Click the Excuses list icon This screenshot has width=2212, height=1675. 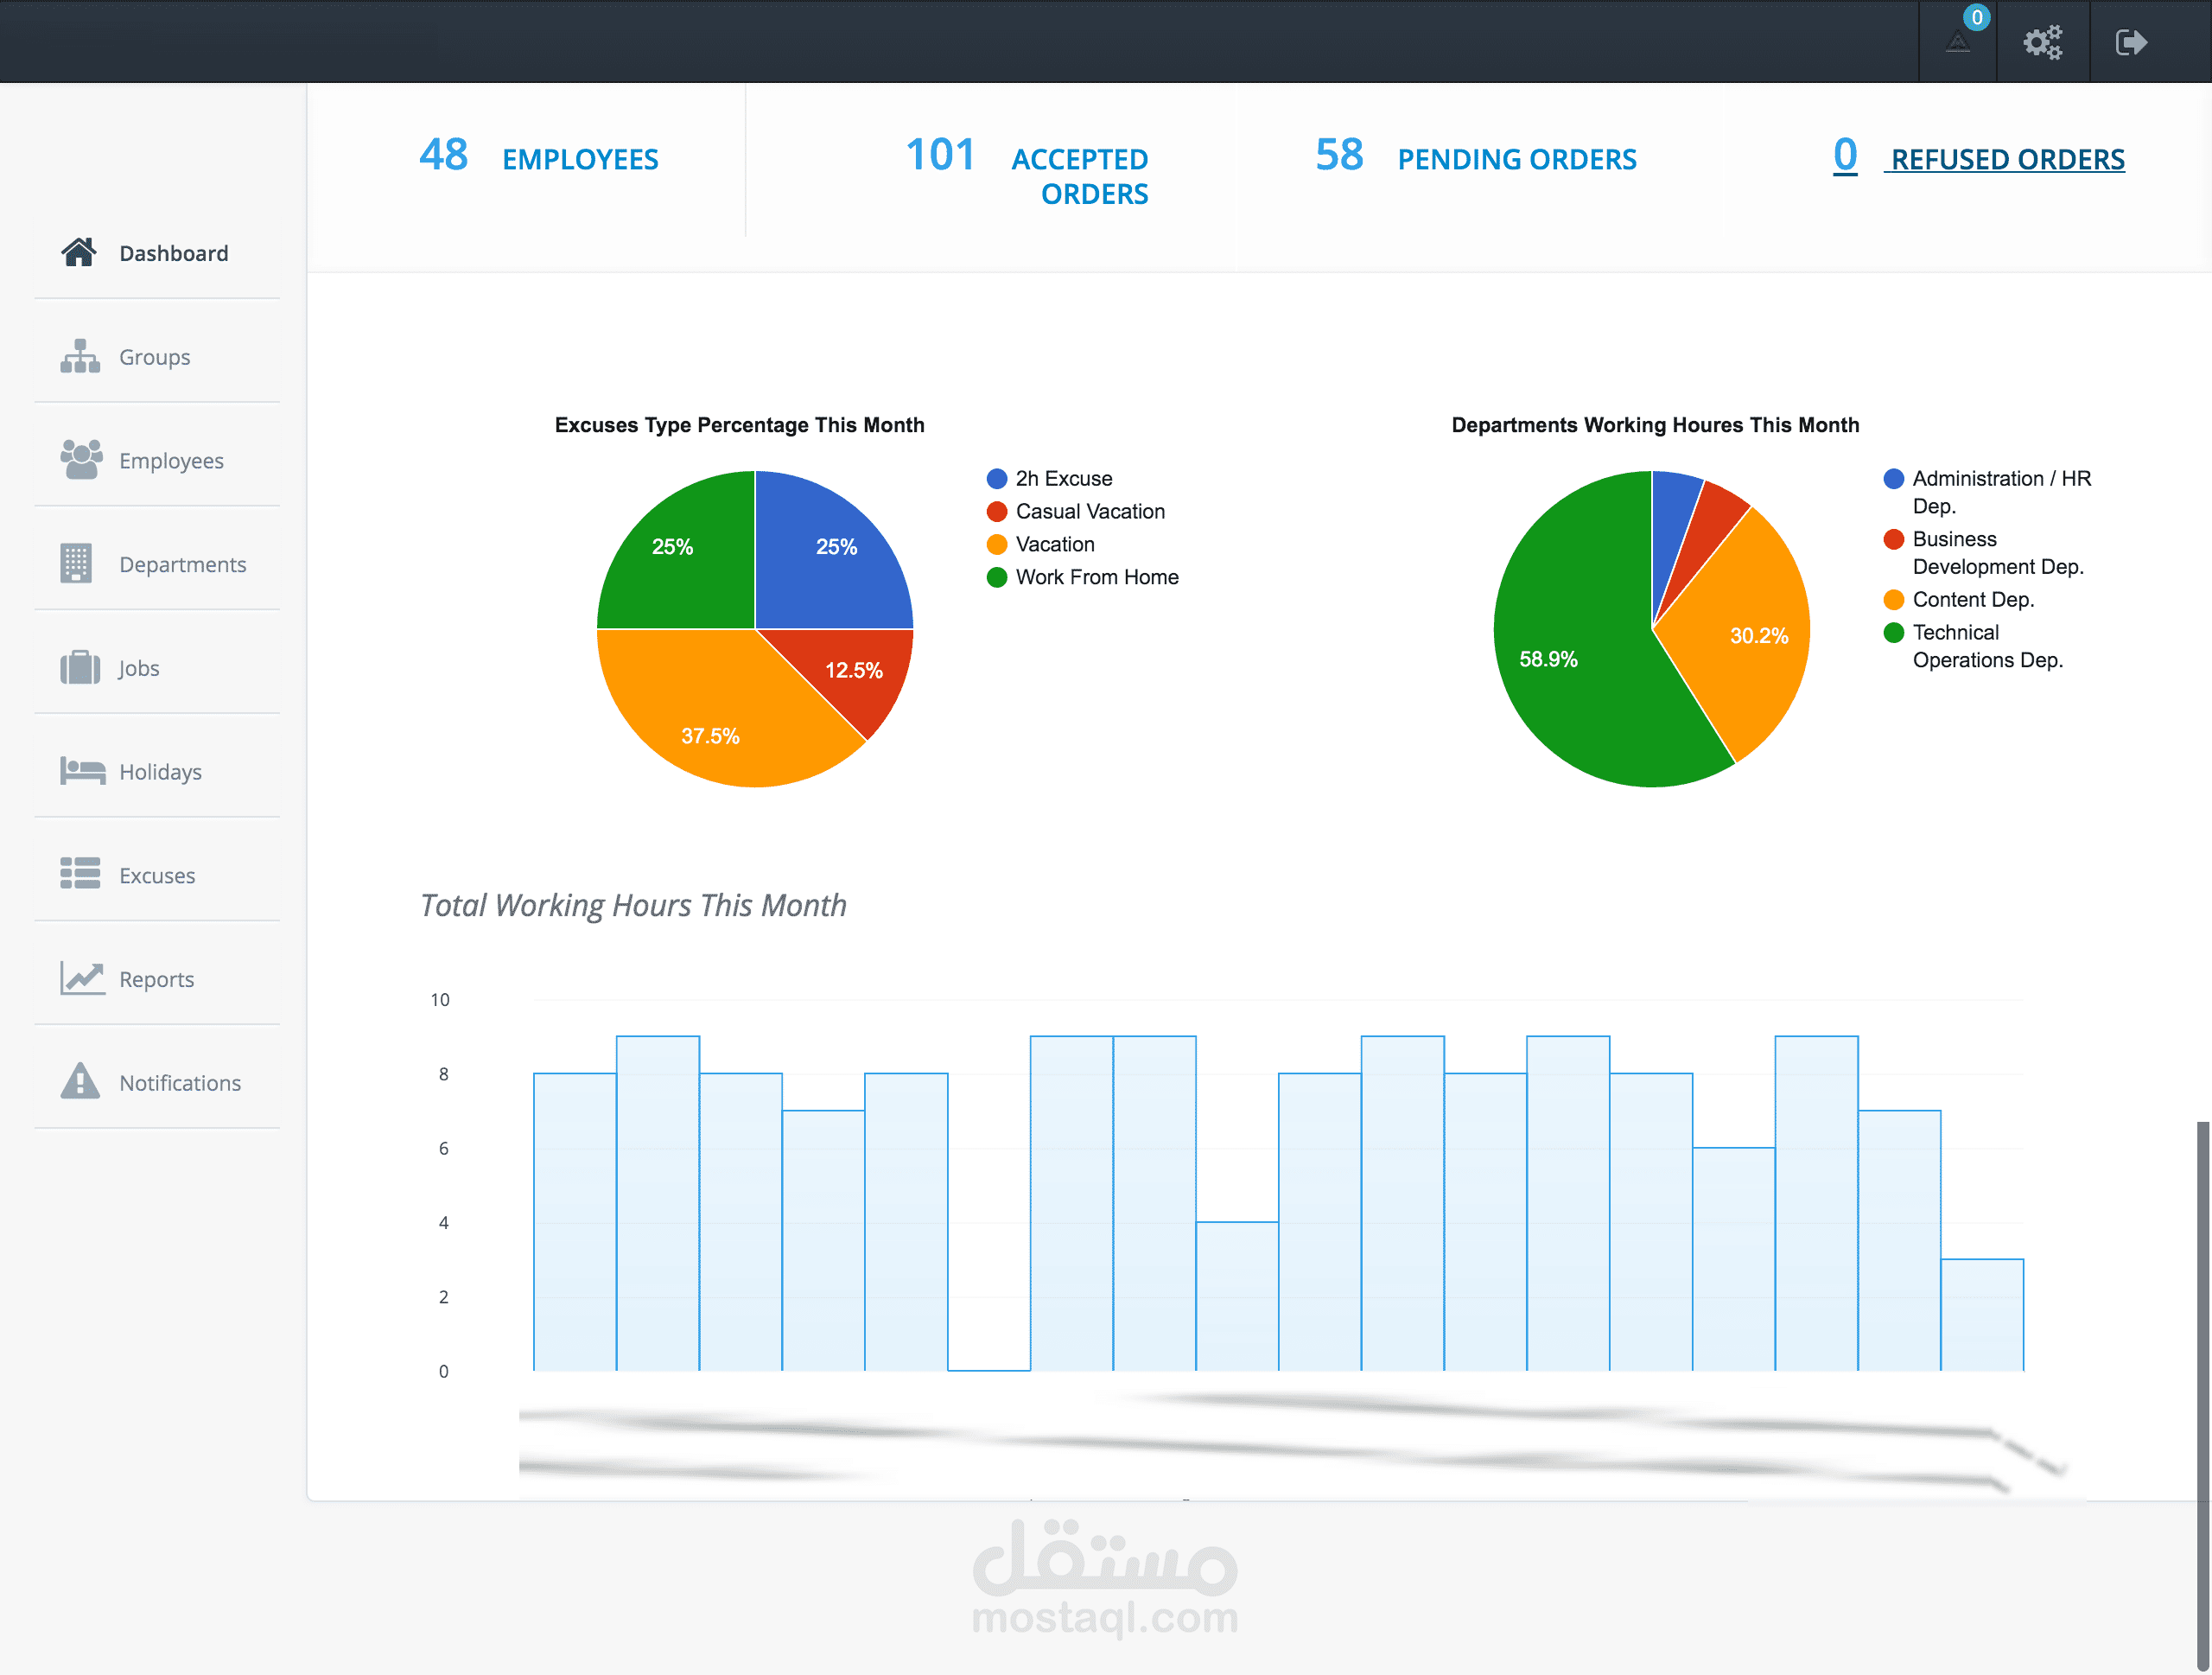(x=80, y=874)
